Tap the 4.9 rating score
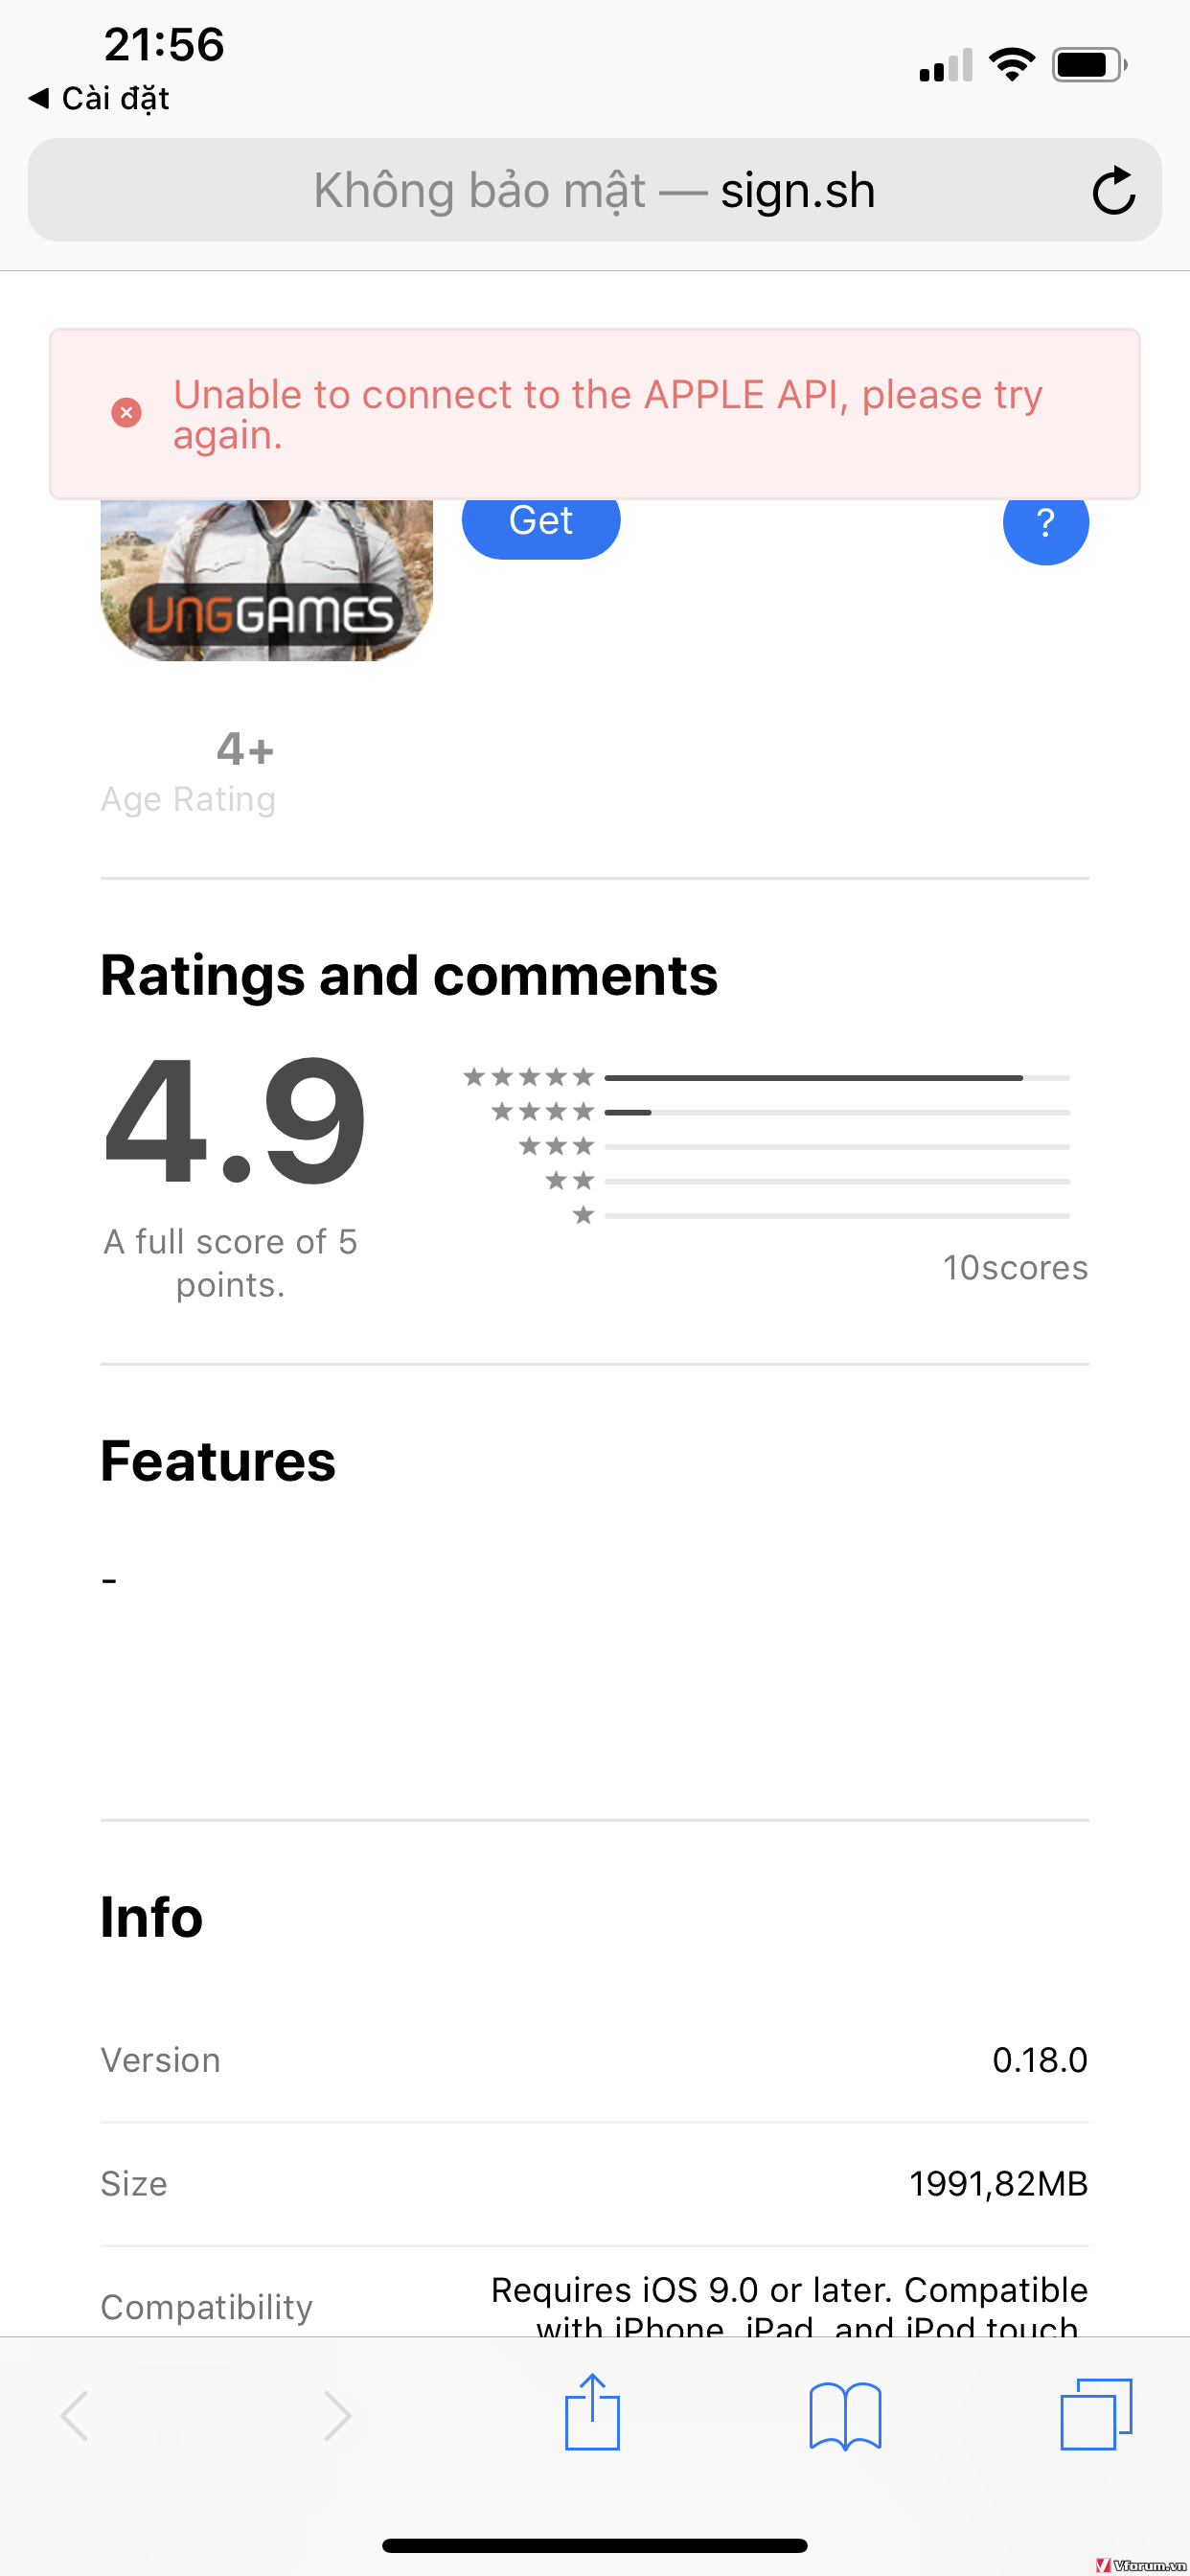 pyautogui.click(x=235, y=1122)
